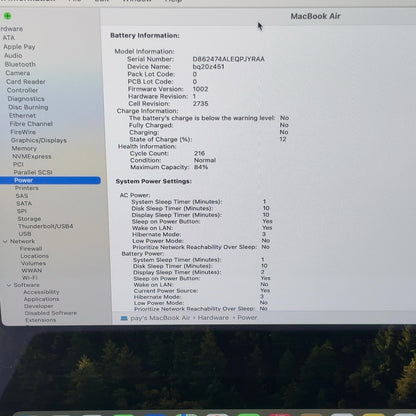Select Apple Pay in sidebar

[19, 47]
